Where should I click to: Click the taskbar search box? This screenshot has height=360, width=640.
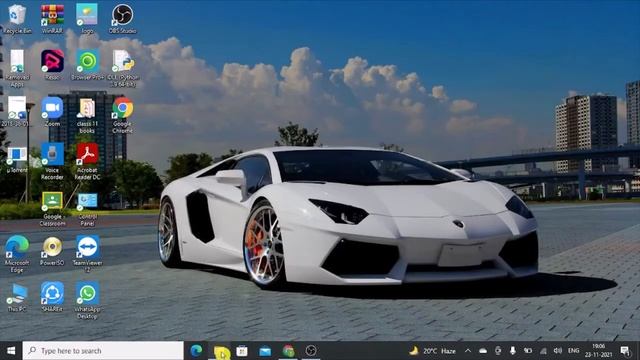coord(103,351)
